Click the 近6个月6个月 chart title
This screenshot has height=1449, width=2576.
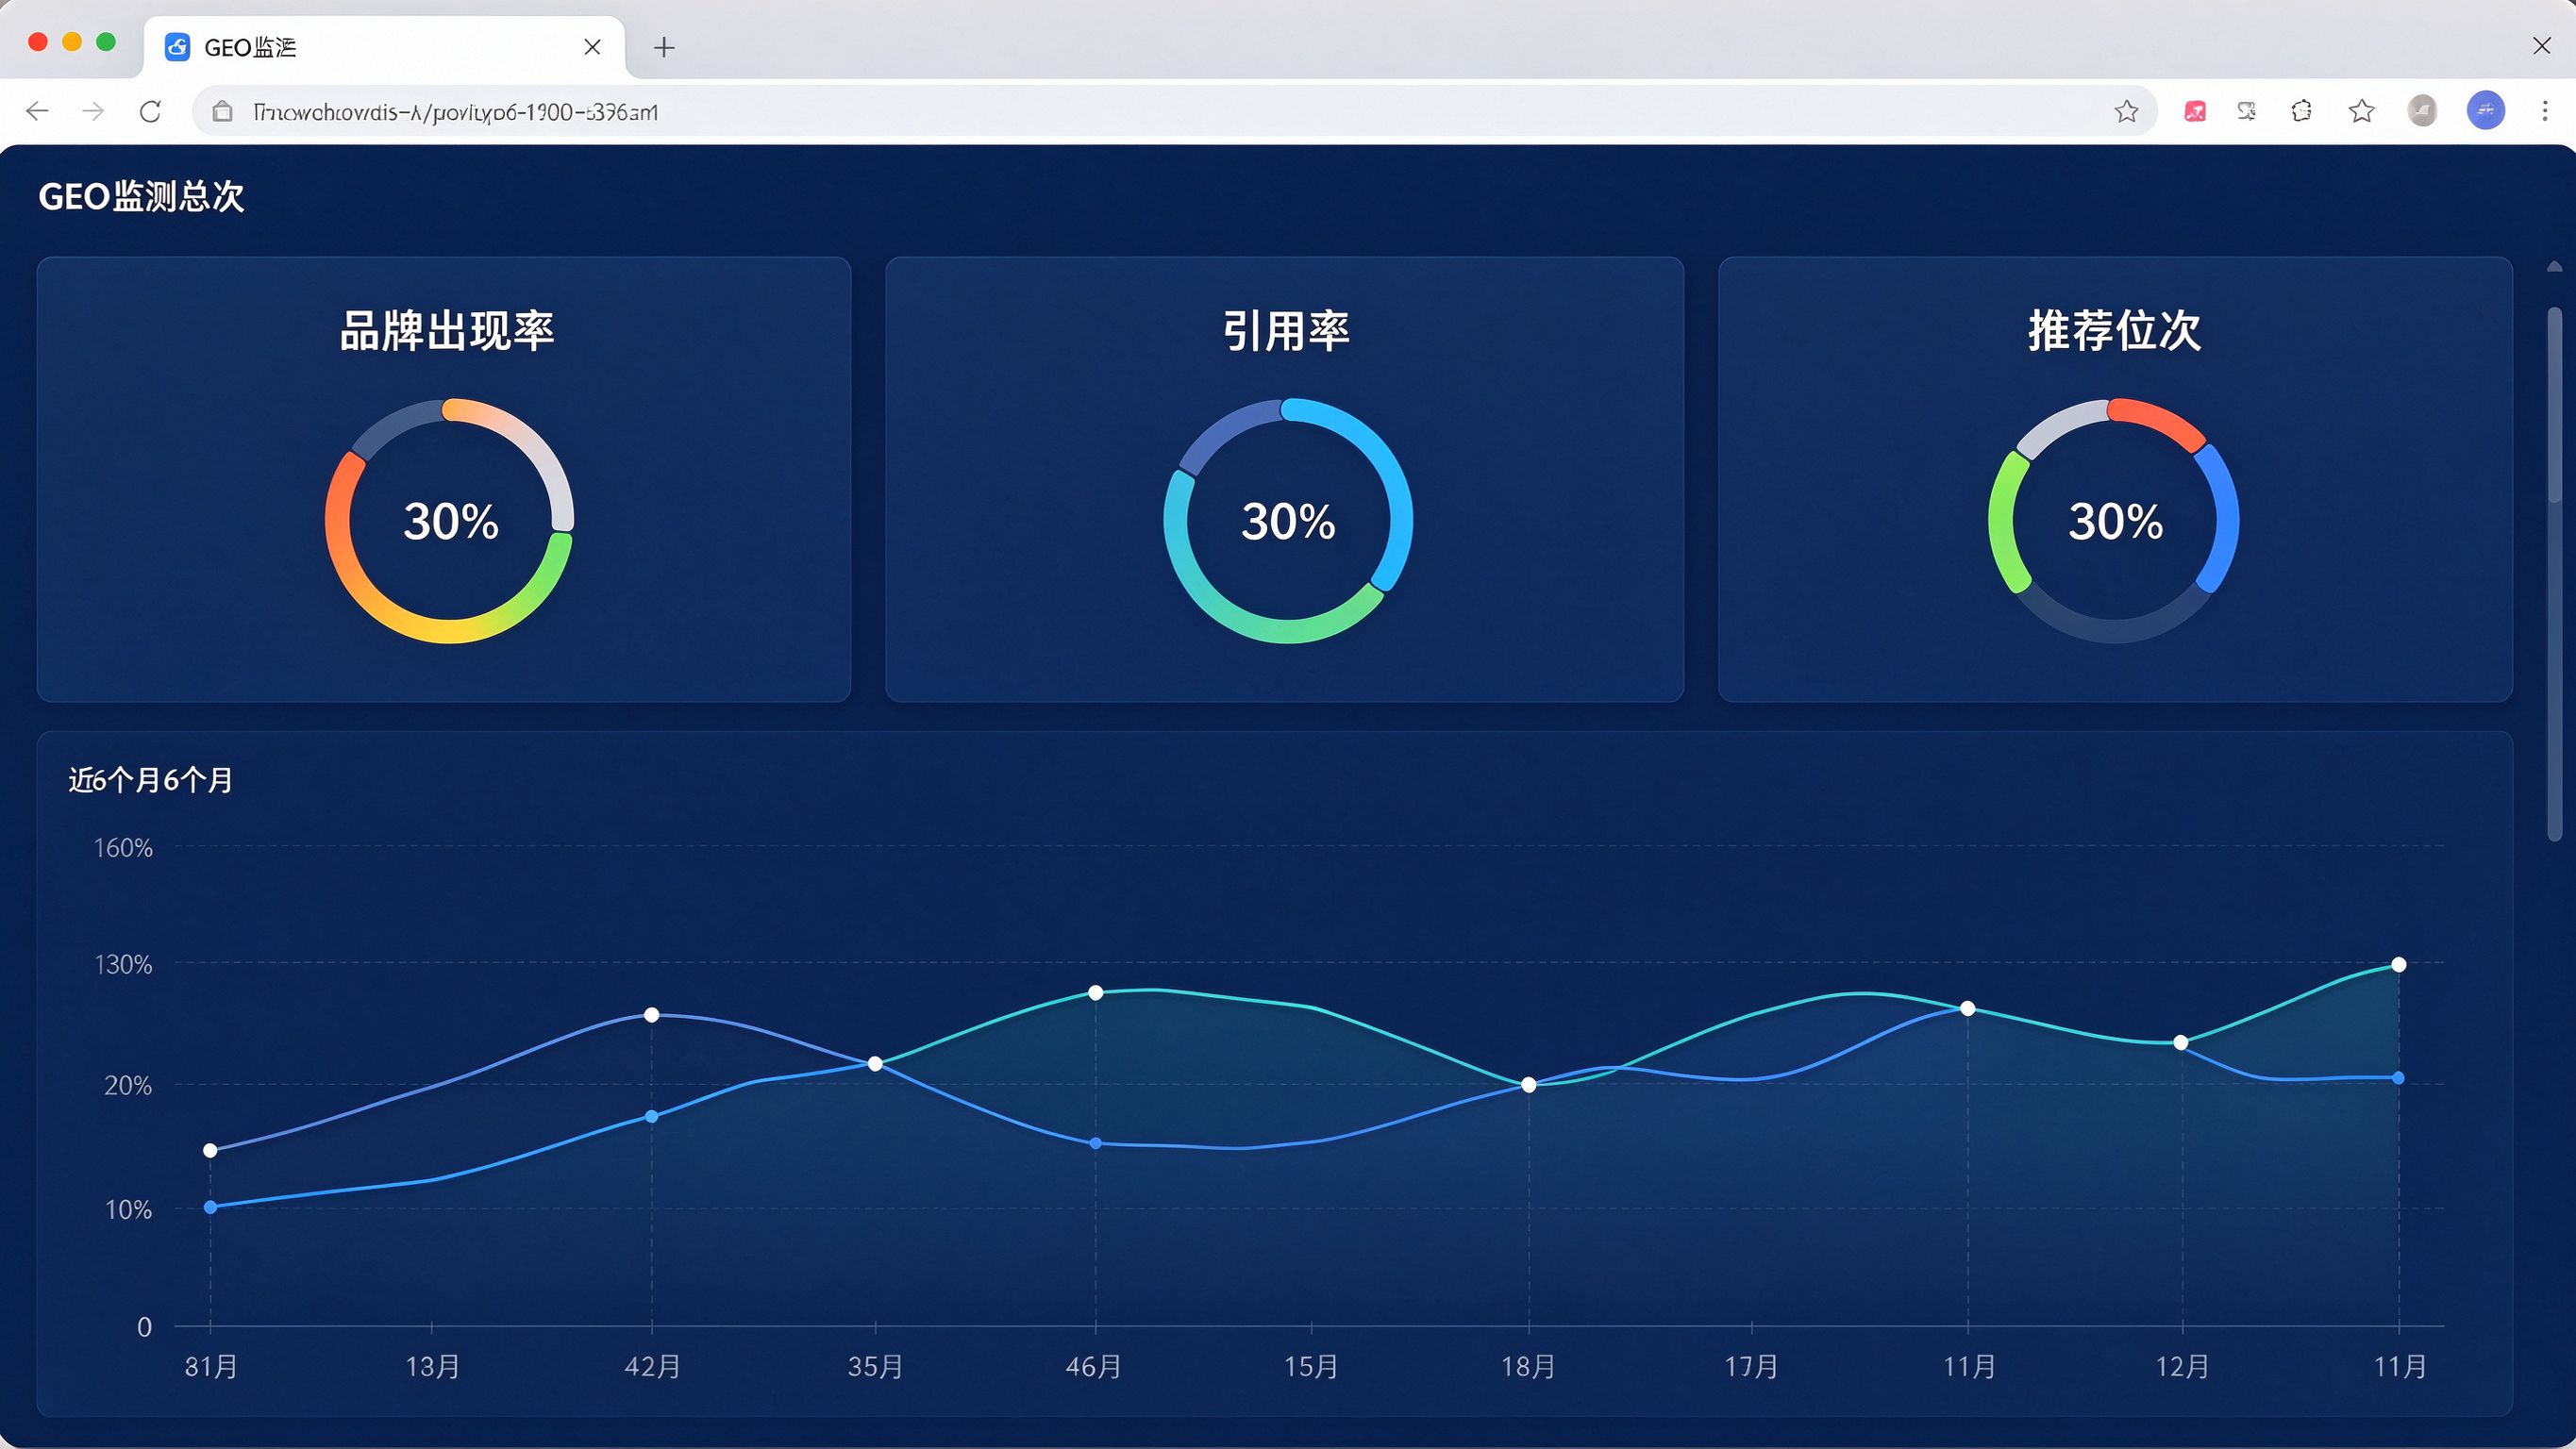(150, 780)
